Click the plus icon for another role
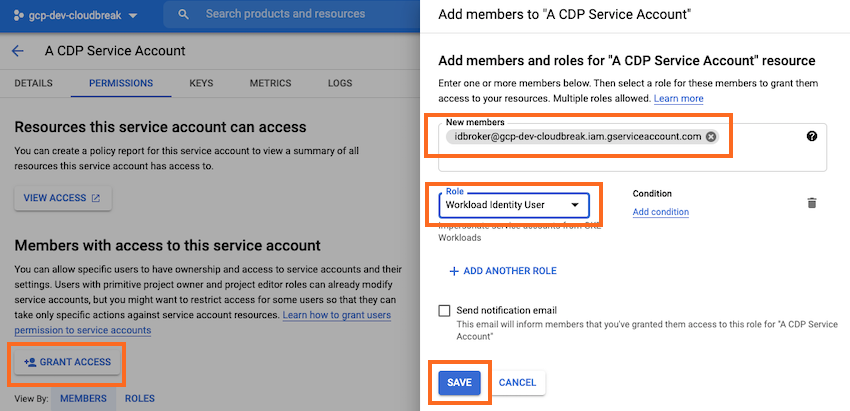Image resolution: width=850 pixels, height=411 pixels. point(454,271)
